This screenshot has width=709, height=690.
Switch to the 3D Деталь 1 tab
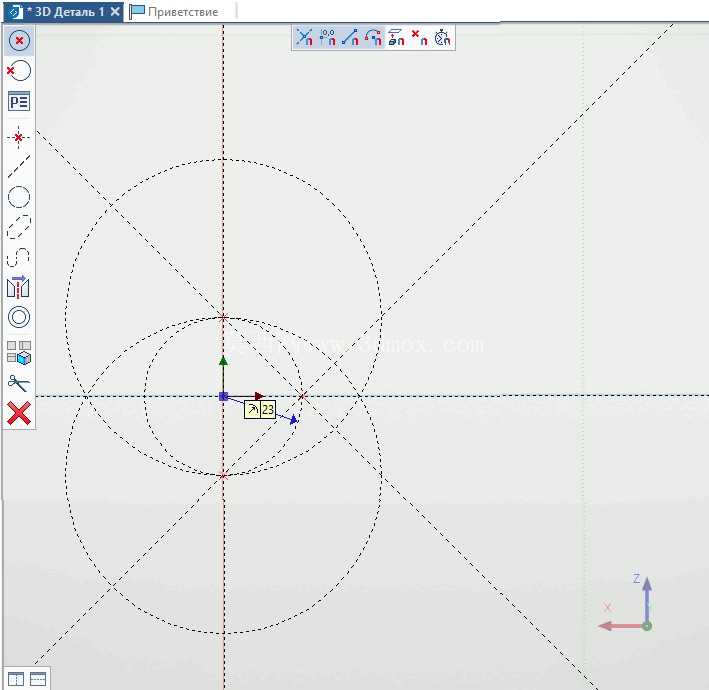tap(65, 12)
